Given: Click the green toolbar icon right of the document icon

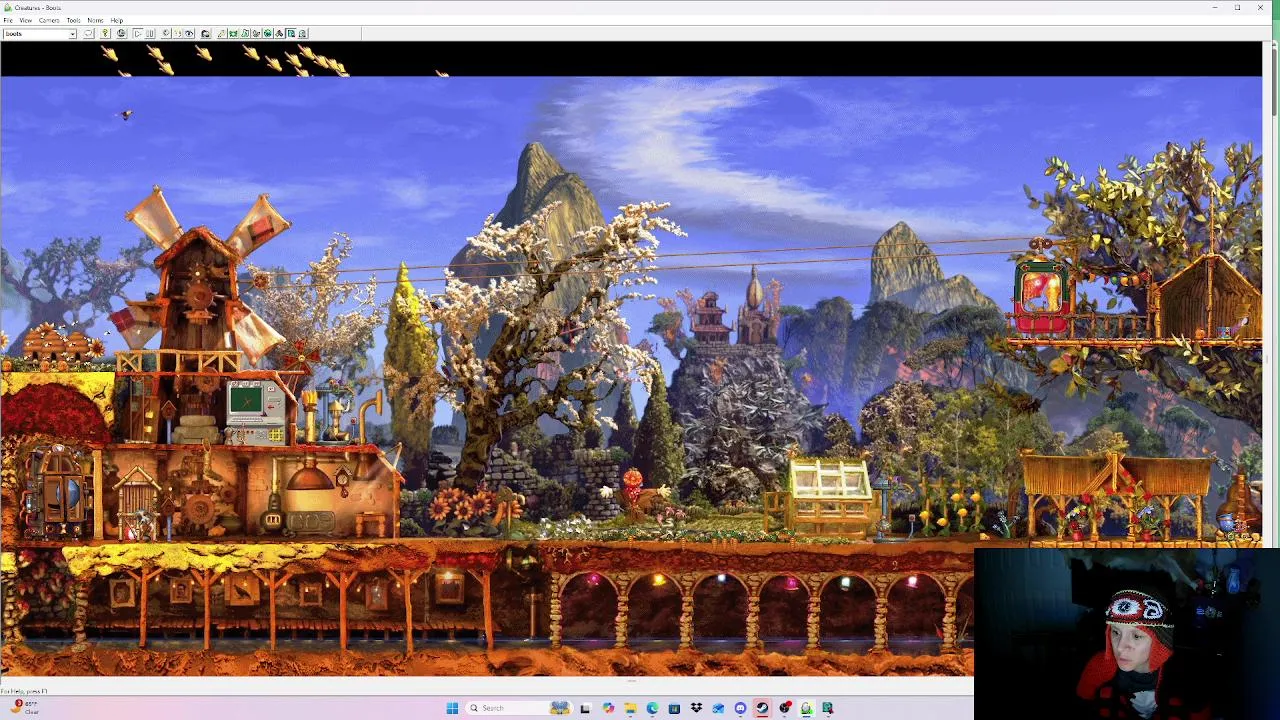Looking at the screenshot, I should pos(256,34).
